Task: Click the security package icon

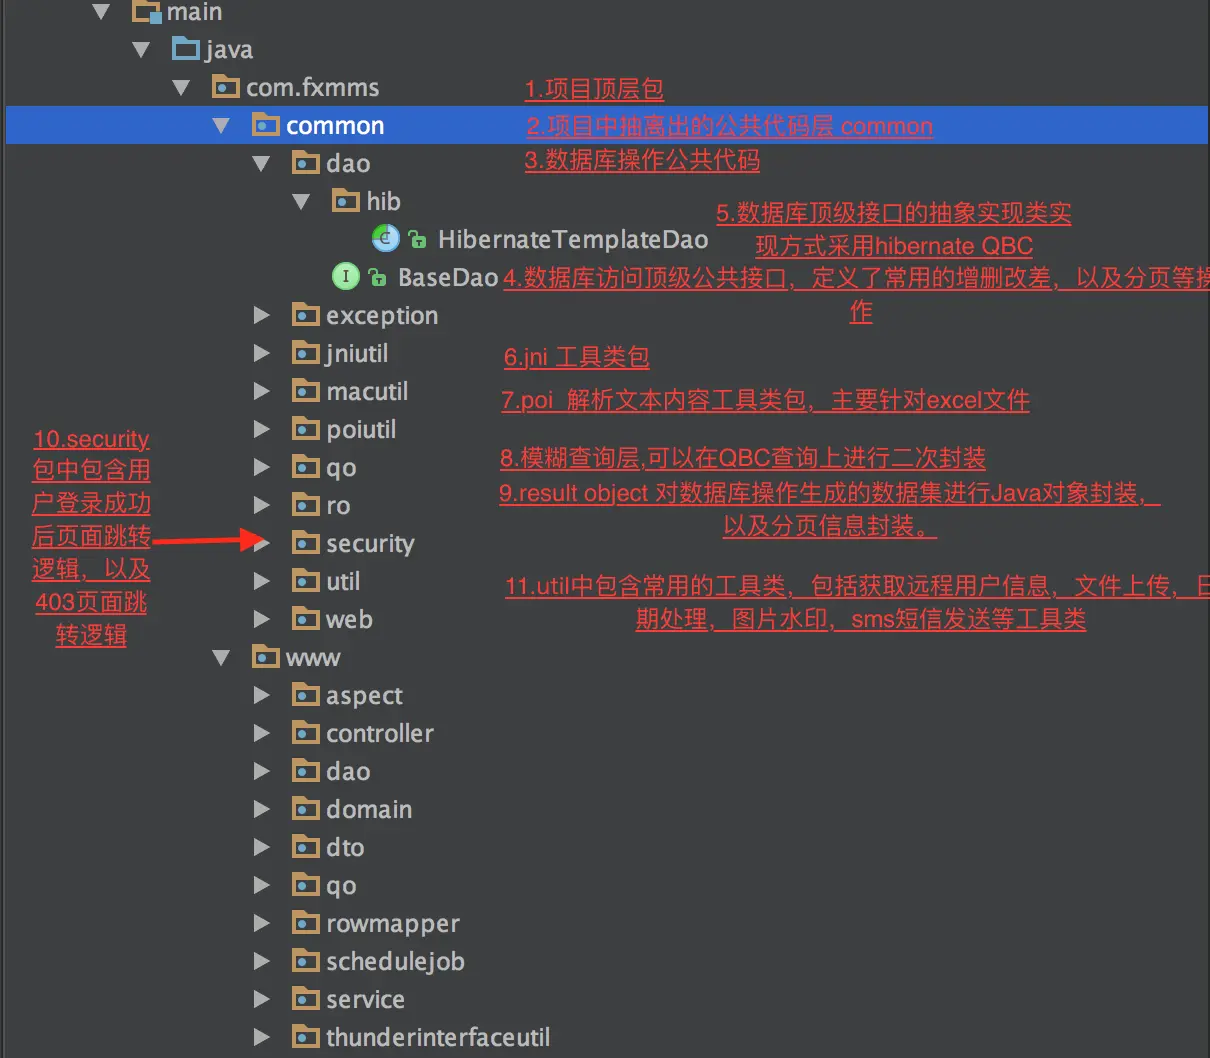Action: (306, 543)
